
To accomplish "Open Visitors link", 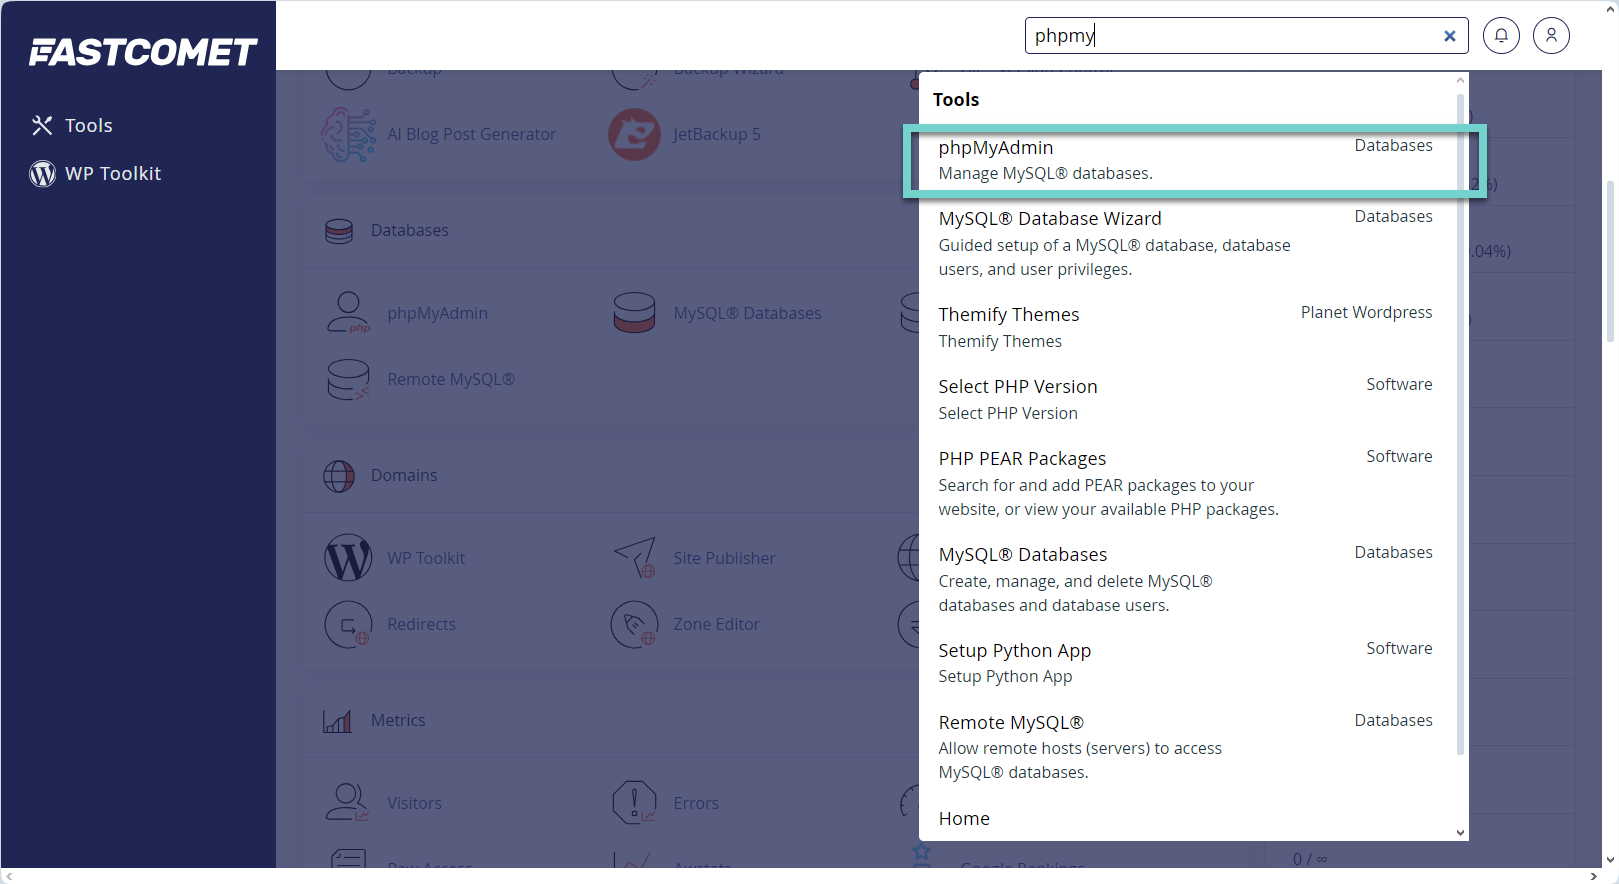I will [414, 803].
